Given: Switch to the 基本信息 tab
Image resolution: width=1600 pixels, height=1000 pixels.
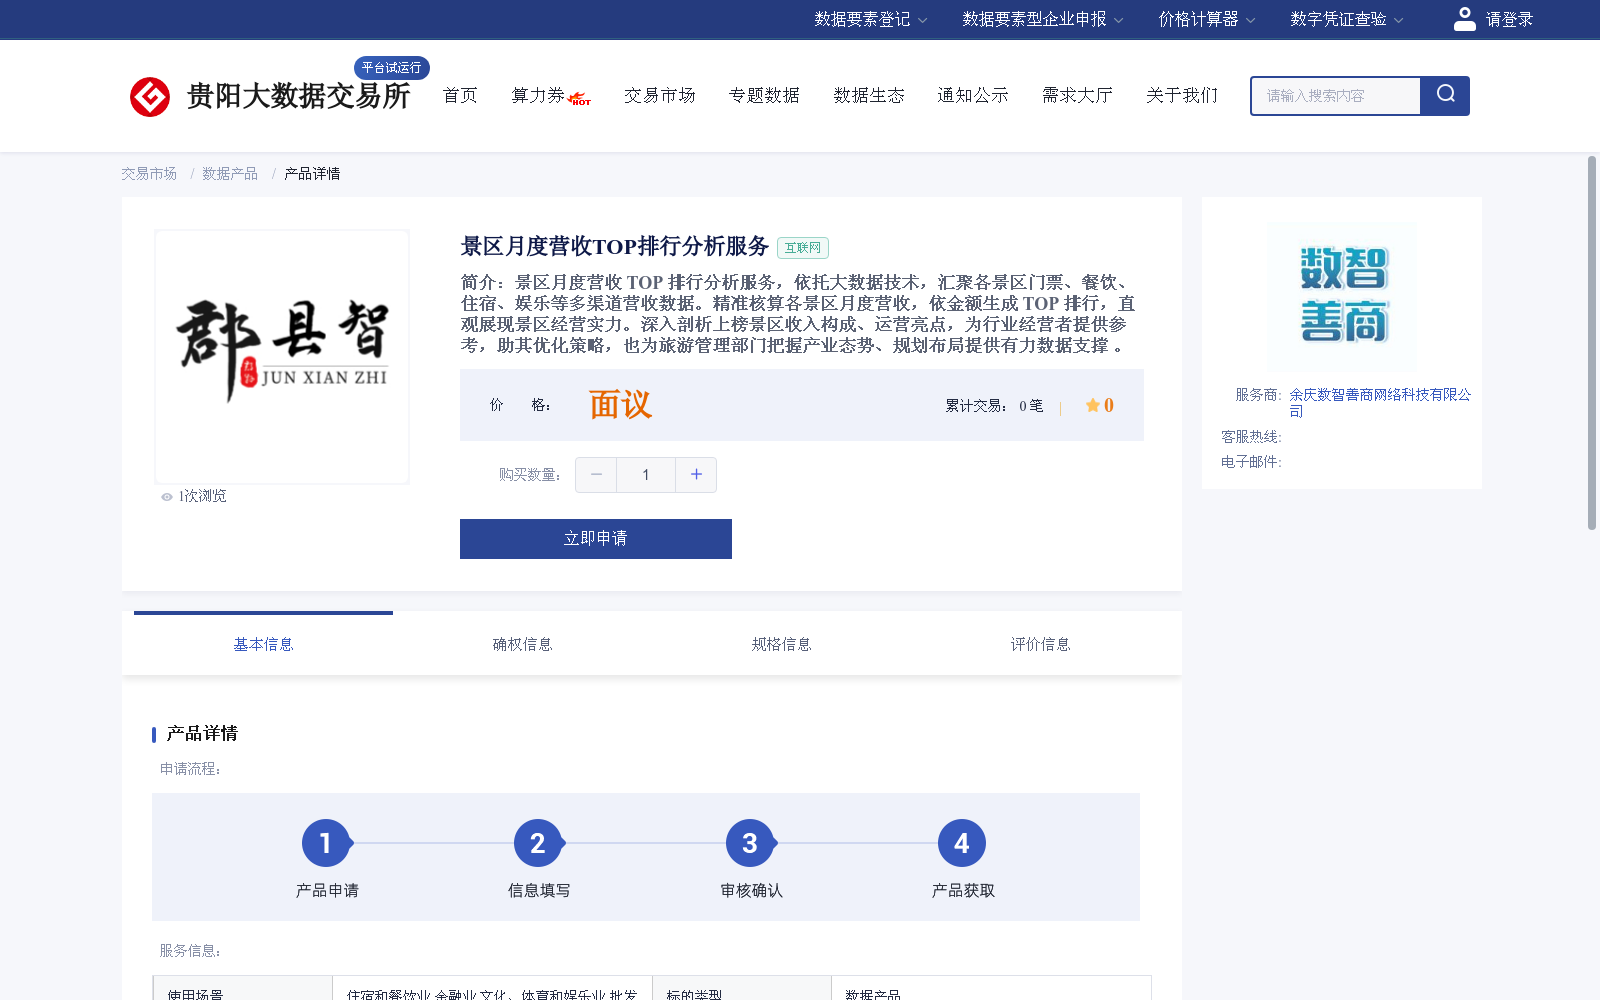Looking at the screenshot, I should pos(263,644).
